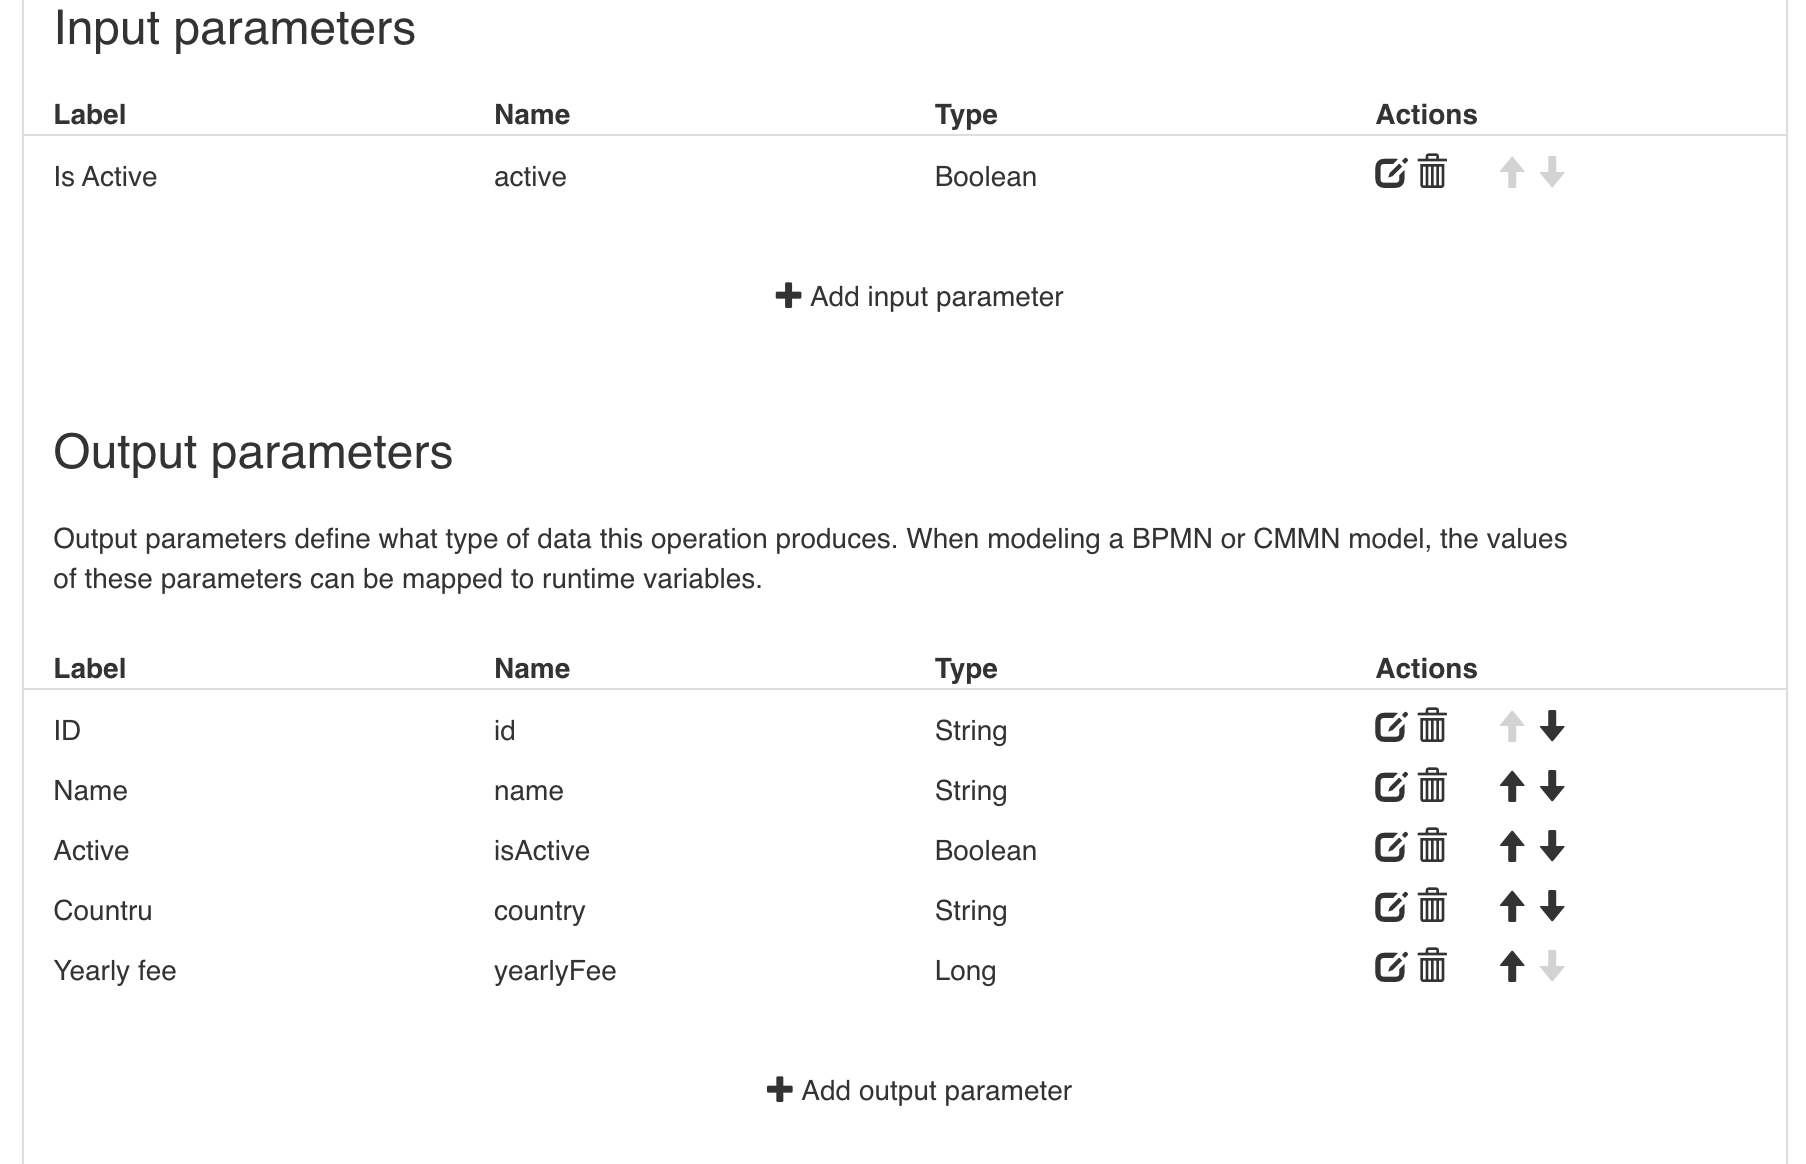Edit the ID output parameter
The width and height of the screenshot is (1806, 1164).
click(x=1390, y=727)
